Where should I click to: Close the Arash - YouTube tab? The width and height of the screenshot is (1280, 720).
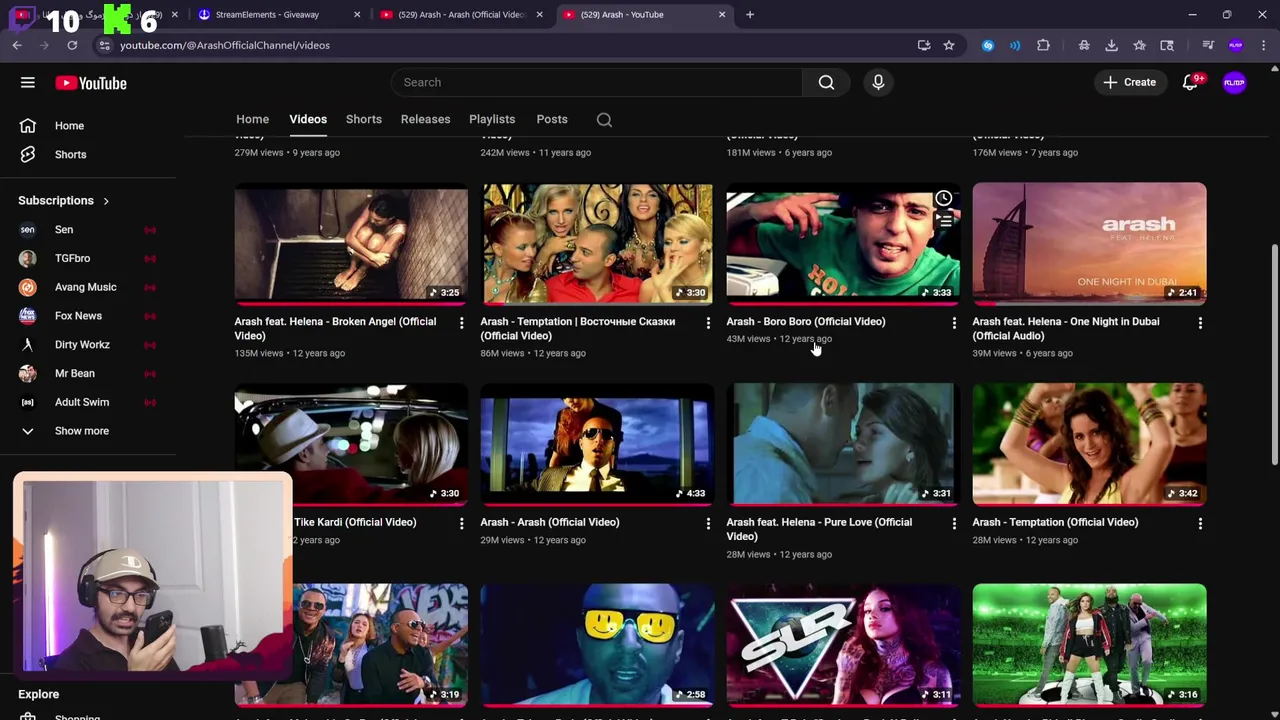722,15
